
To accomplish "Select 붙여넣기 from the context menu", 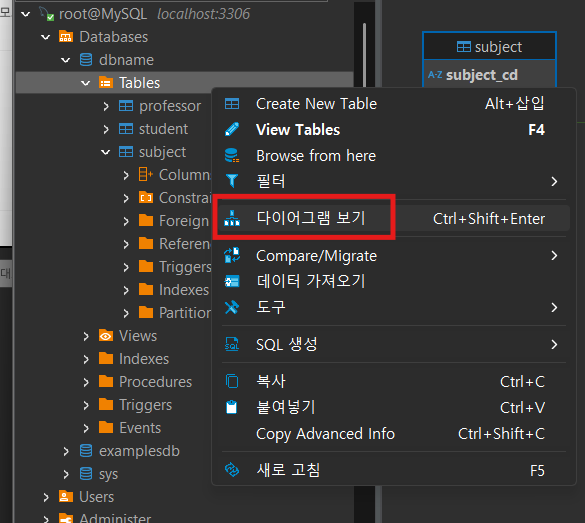I will point(394,407).
